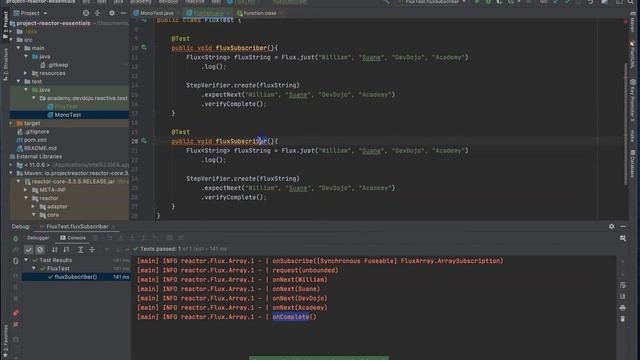The height and width of the screenshot is (360, 640).
Task: Click the onNext(DevDojo) console line
Action: 232,298
